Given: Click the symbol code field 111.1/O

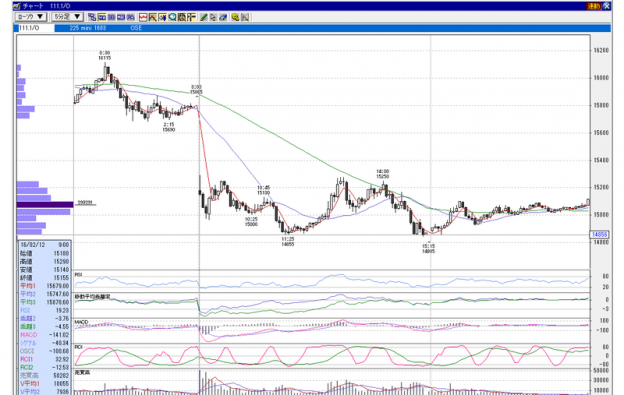Looking at the screenshot, I should click(34, 28).
